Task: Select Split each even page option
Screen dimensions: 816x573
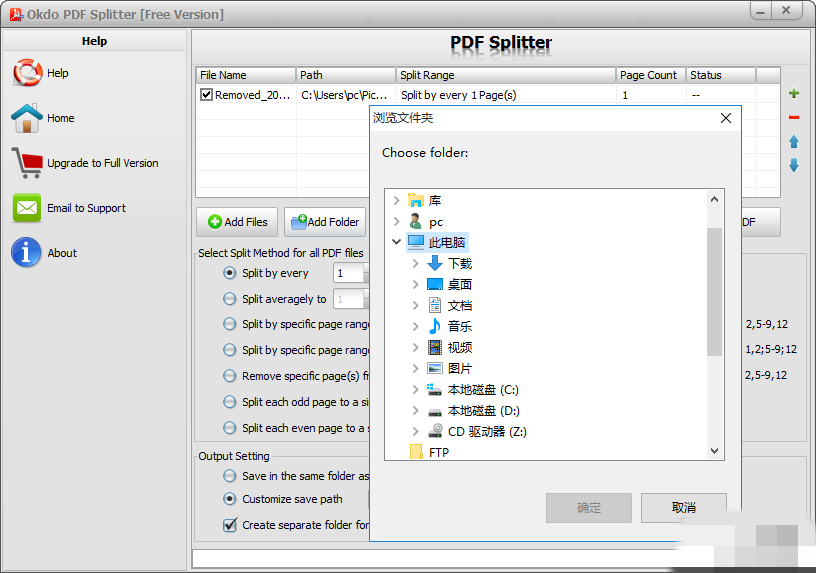Action: pos(230,428)
